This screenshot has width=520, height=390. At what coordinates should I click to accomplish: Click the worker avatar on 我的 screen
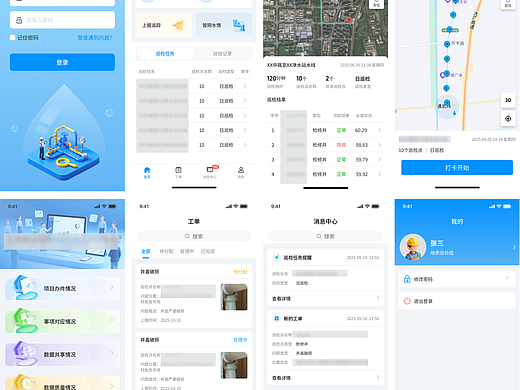413,247
